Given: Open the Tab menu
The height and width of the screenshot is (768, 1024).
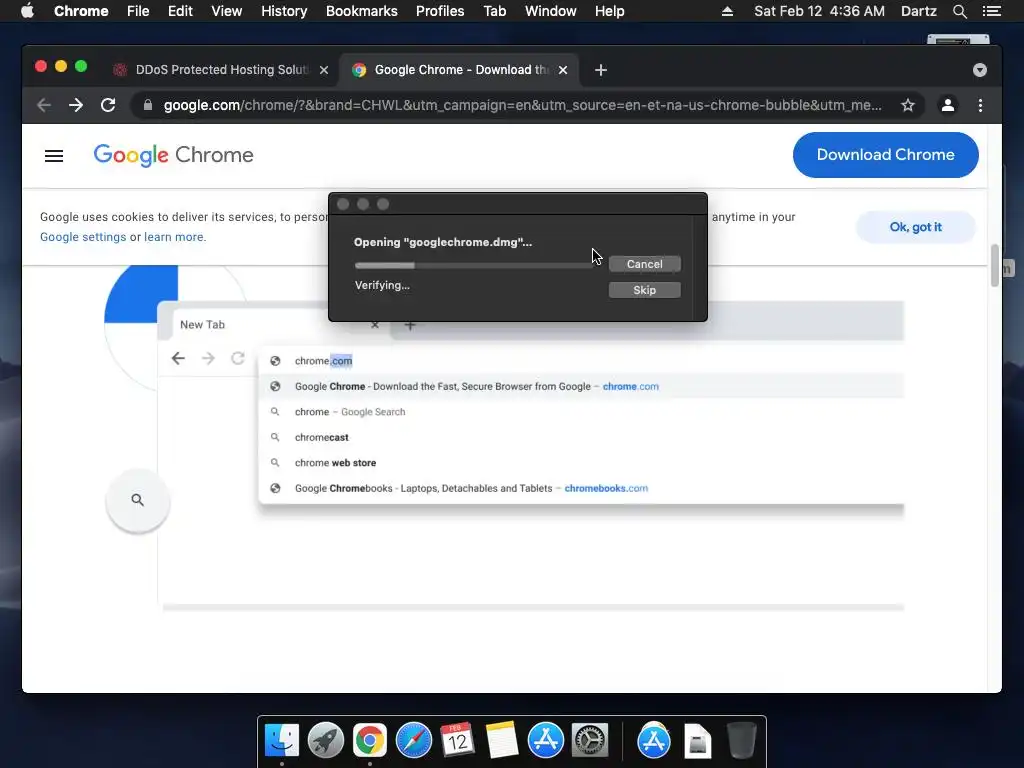Looking at the screenshot, I should click(x=494, y=11).
